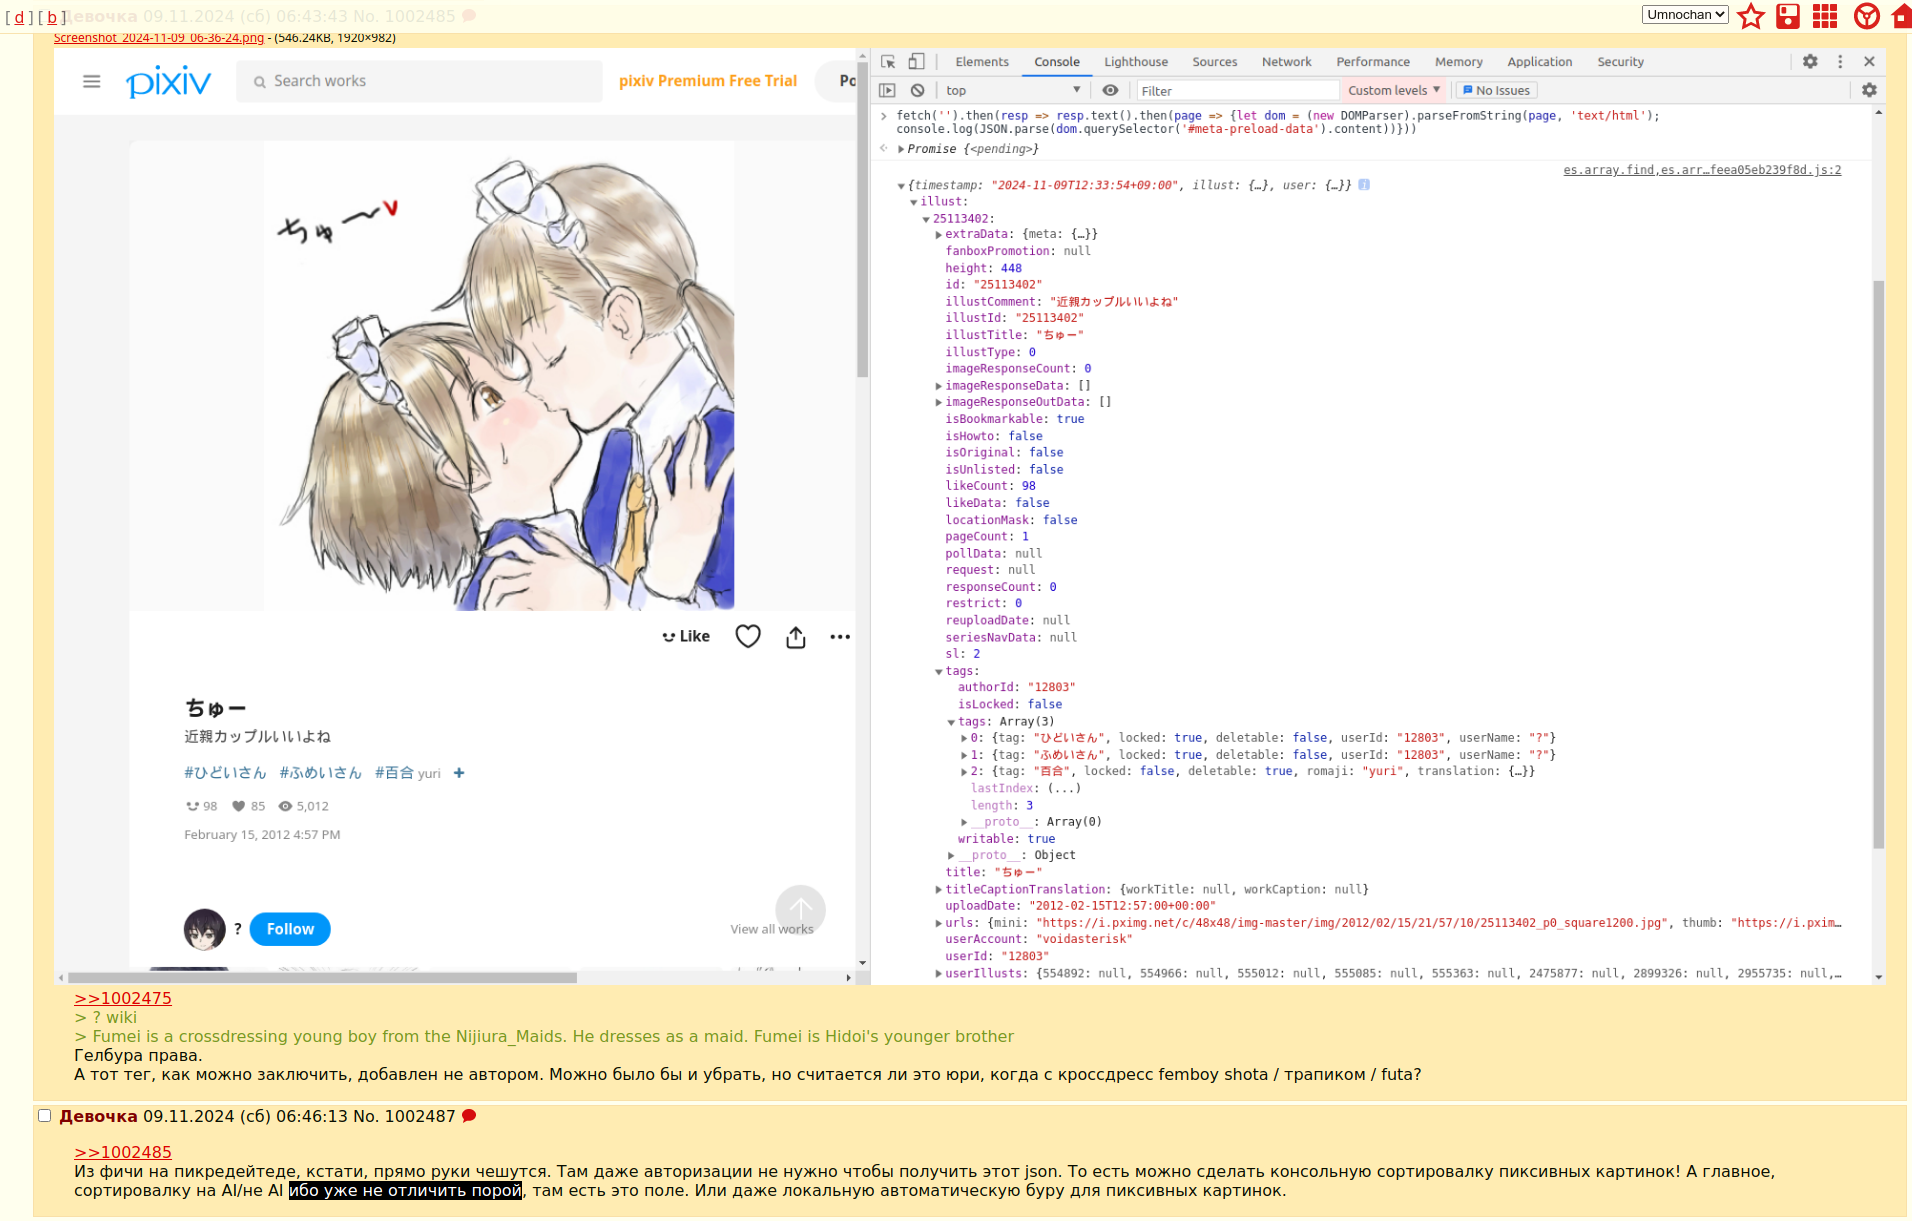1912x1221 pixels.
Task: Click the share icon below the artwork
Action: coord(795,637)
